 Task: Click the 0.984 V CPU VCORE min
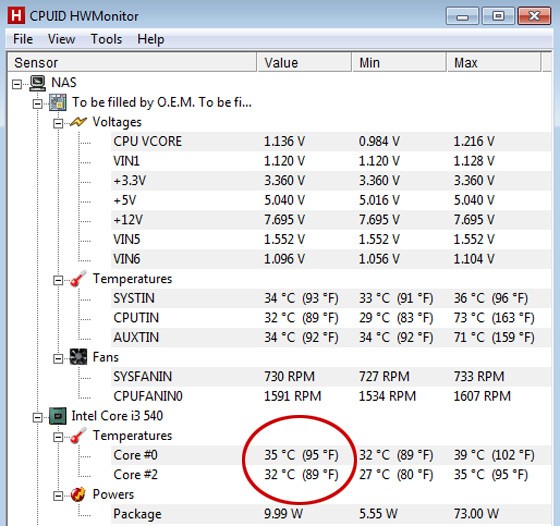pos(379,141)
